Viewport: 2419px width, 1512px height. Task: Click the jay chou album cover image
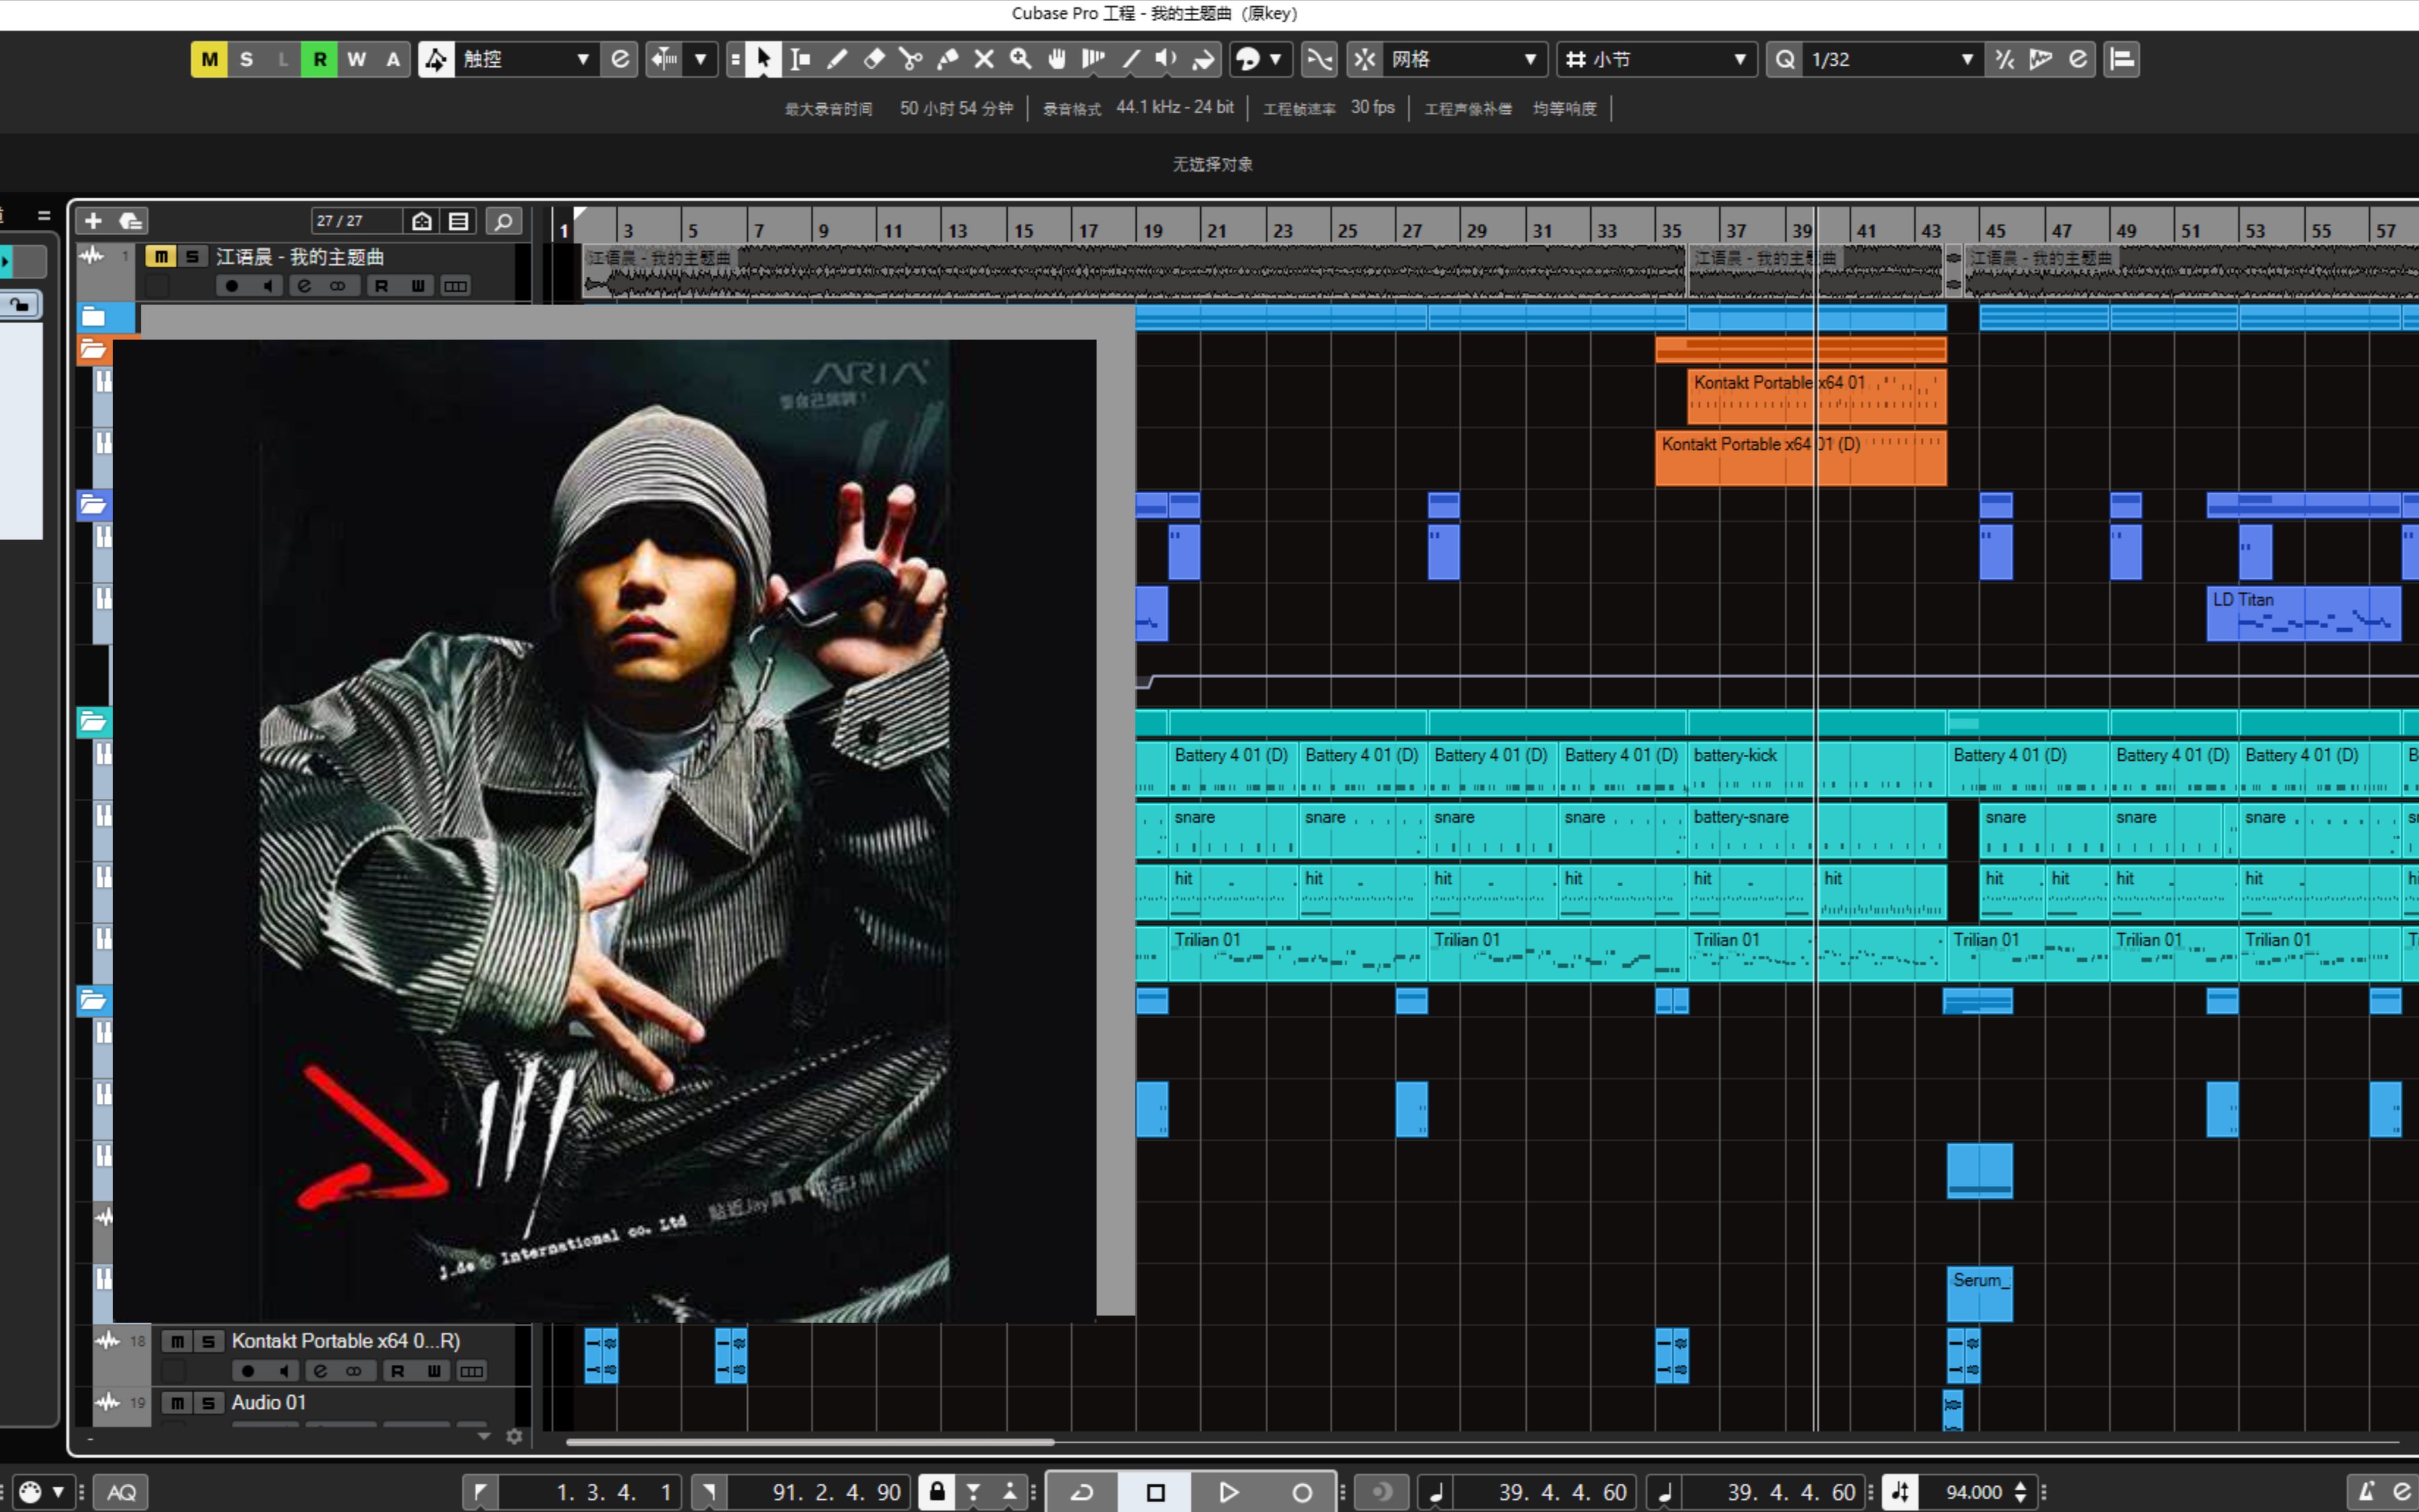point(604,830)
